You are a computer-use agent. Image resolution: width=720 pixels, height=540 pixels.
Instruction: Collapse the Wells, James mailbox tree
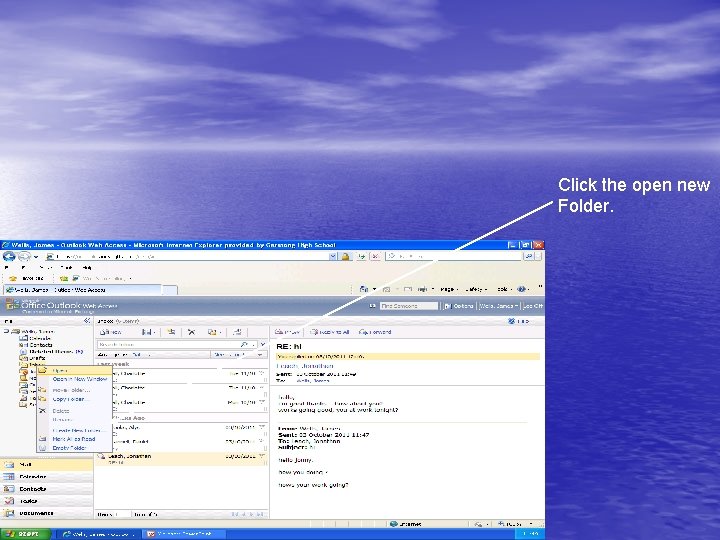click(x=6, y=331)
